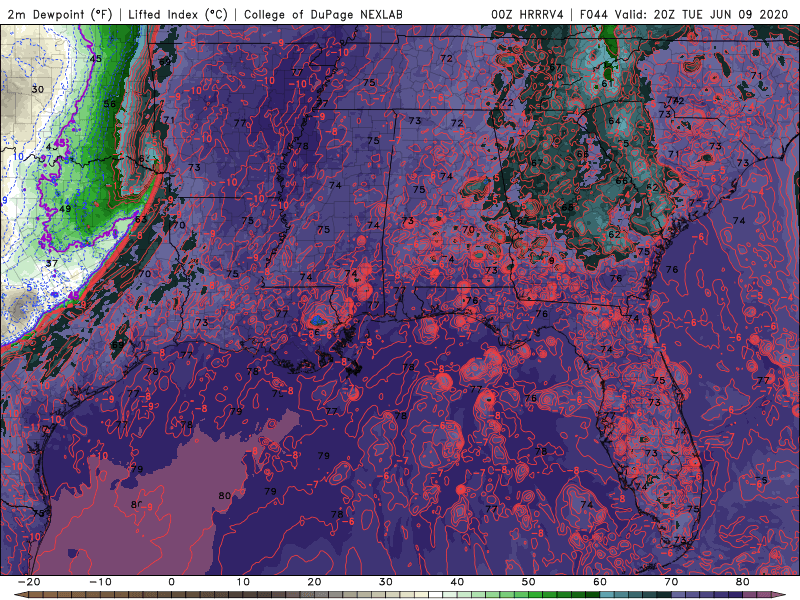
Task: Click the 50 label on the color scale
Action: [529, 582]
